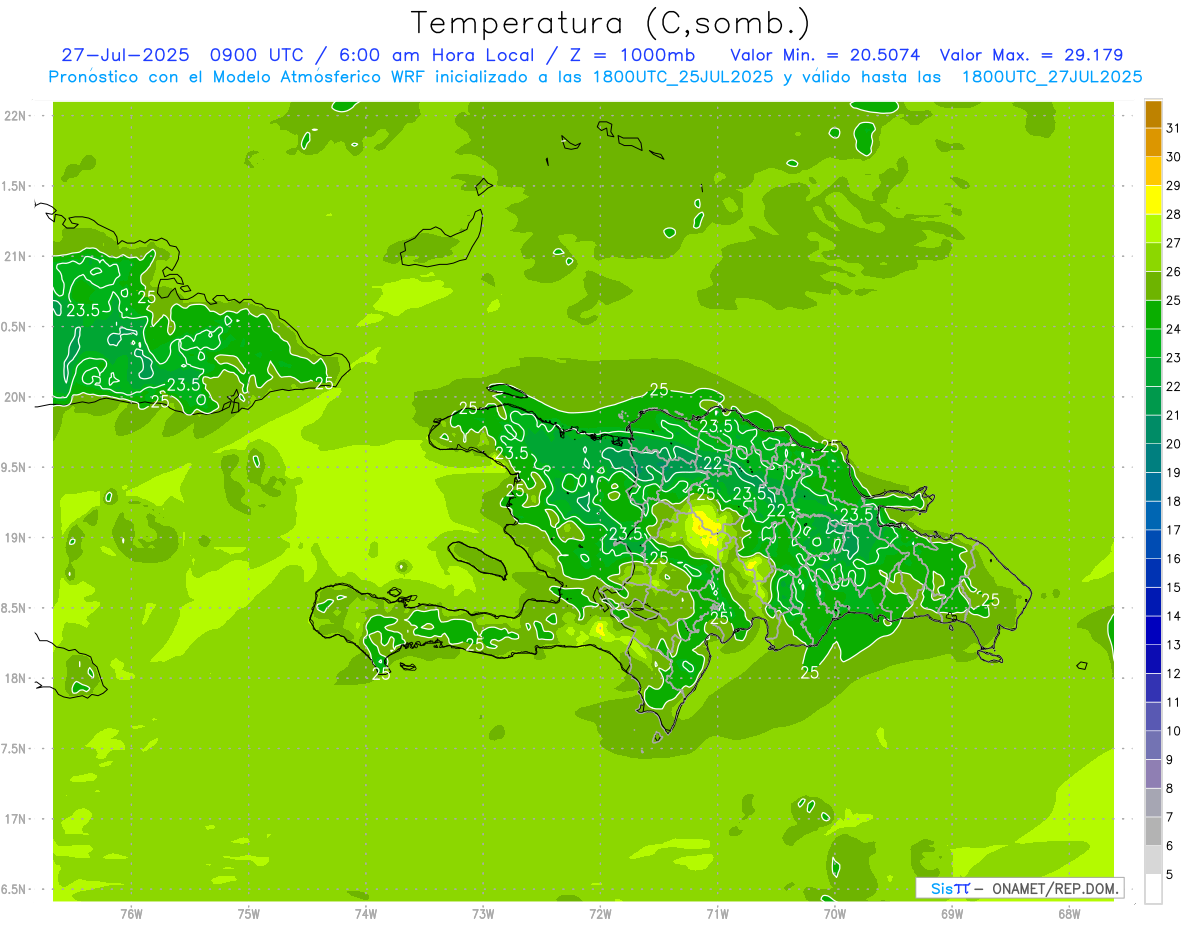Click the color scale value "26"
The image size is (1200, 927).
click(x=1174, y=271)
